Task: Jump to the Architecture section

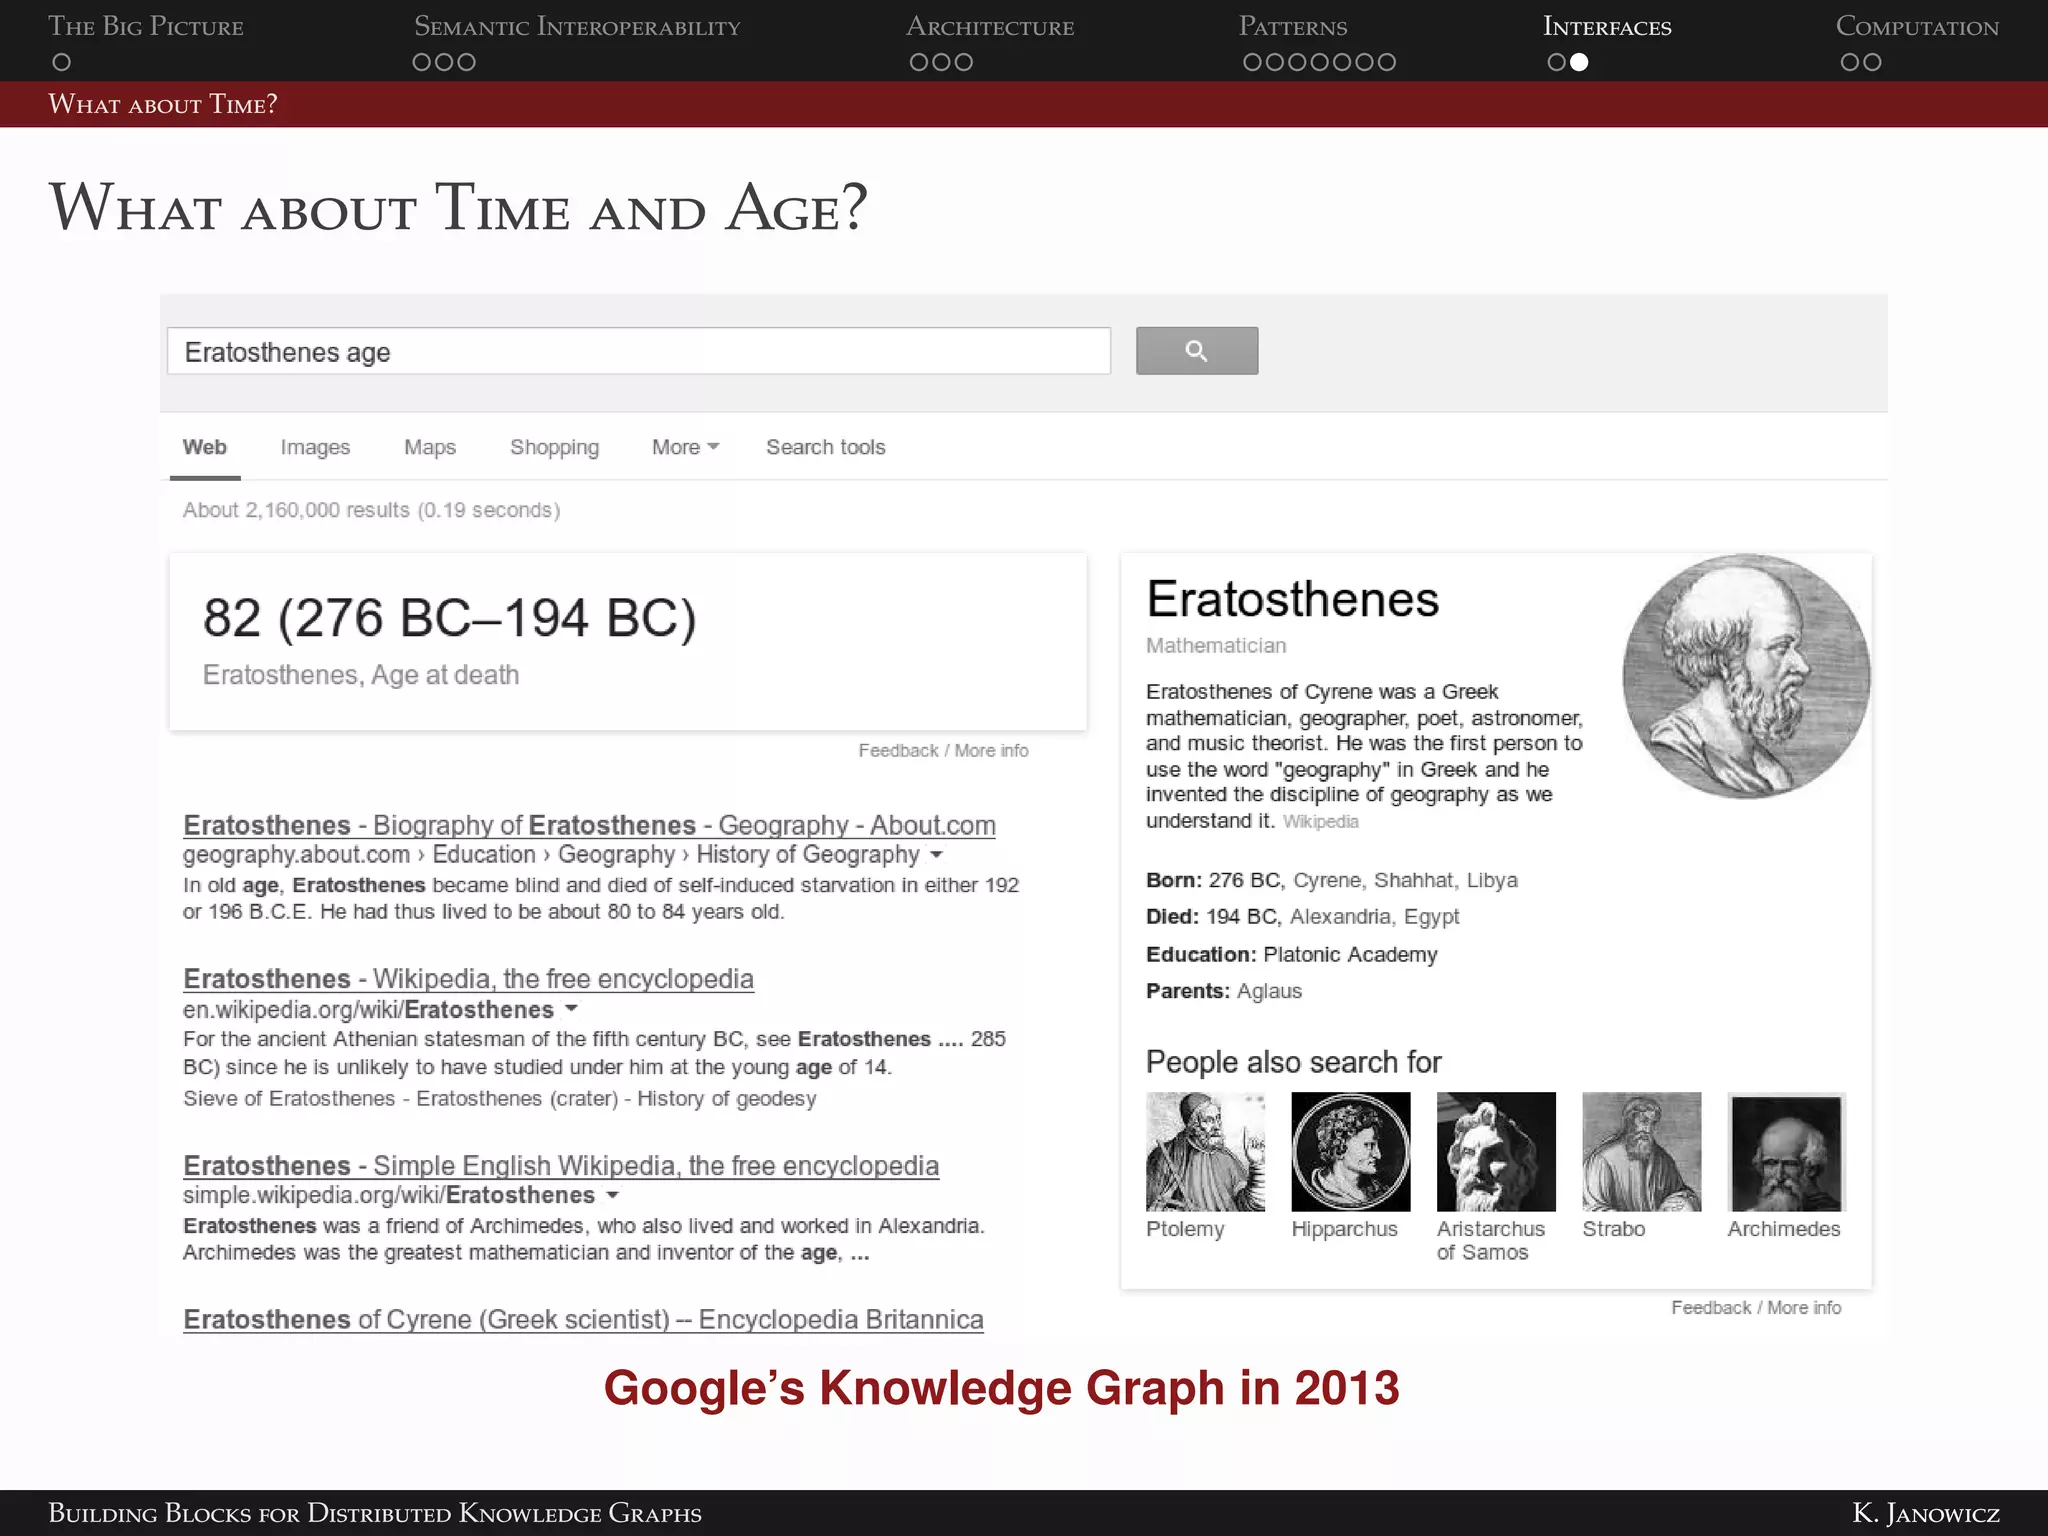Action: [x=990, y=26]
